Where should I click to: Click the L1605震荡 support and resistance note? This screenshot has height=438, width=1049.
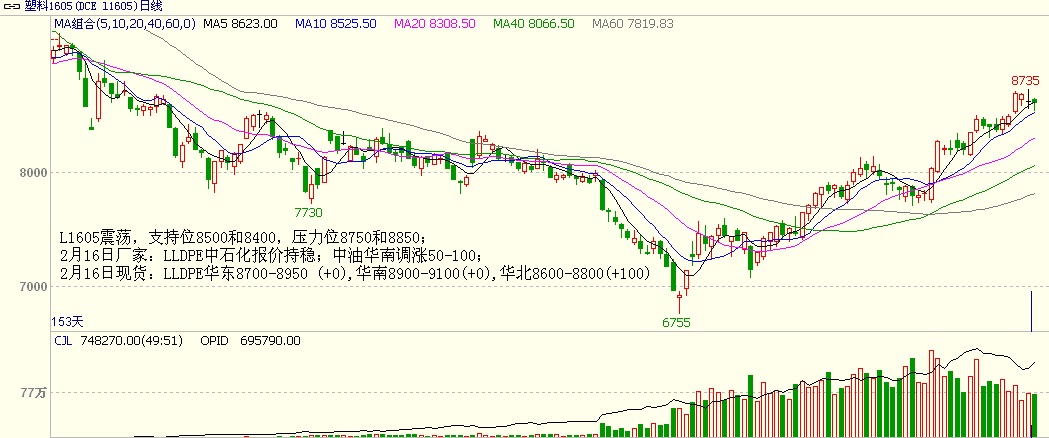pos(242,237)
